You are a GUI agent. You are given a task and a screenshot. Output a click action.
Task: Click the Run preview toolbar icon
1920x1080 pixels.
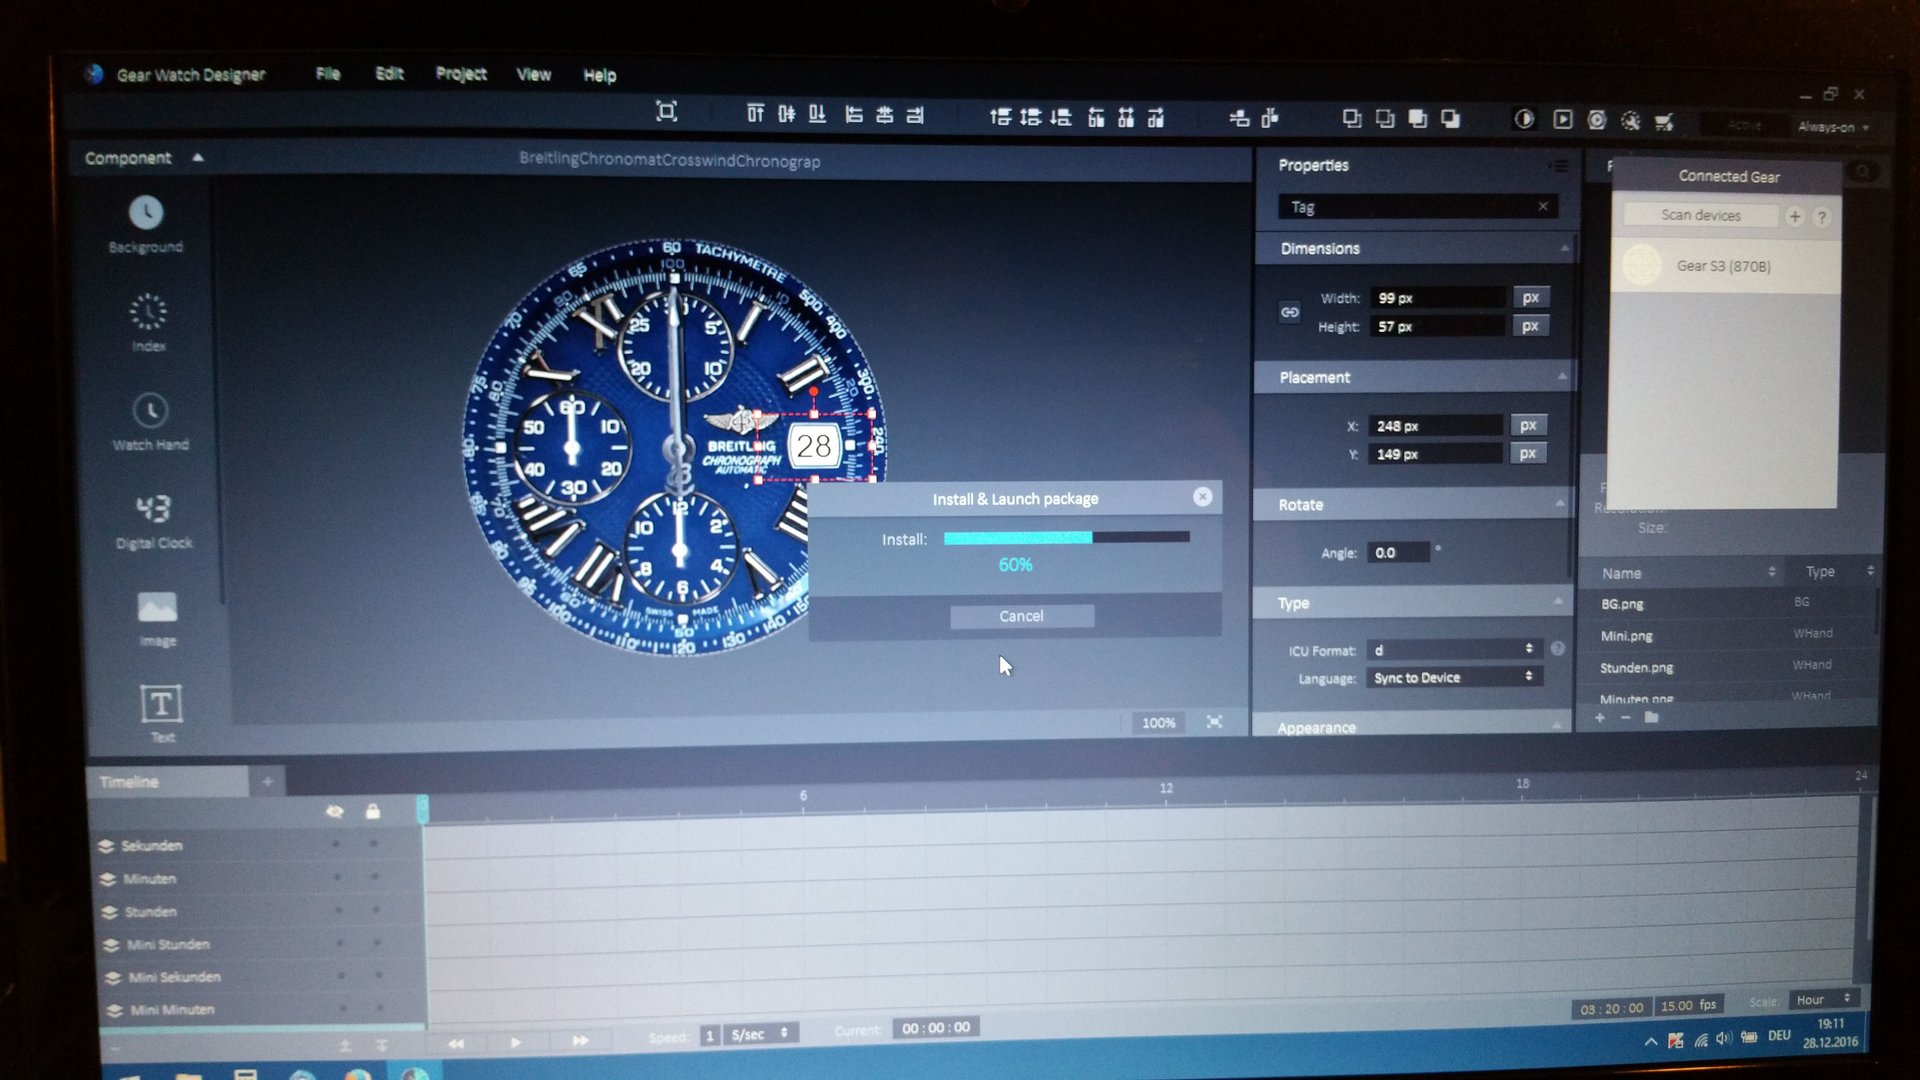1562,120
